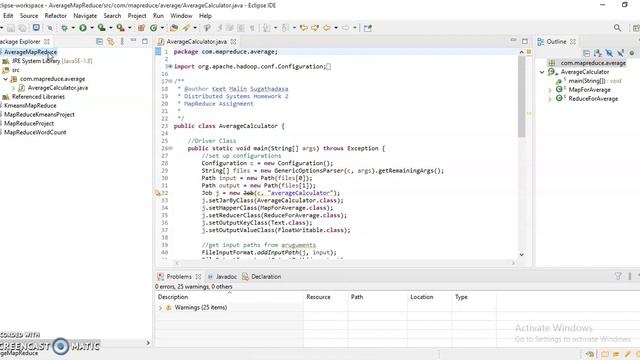Image resolution: width=640 pixels, height=360 pixels.
Task: Click the Problems view filter icon
Action: click(618, 276)
